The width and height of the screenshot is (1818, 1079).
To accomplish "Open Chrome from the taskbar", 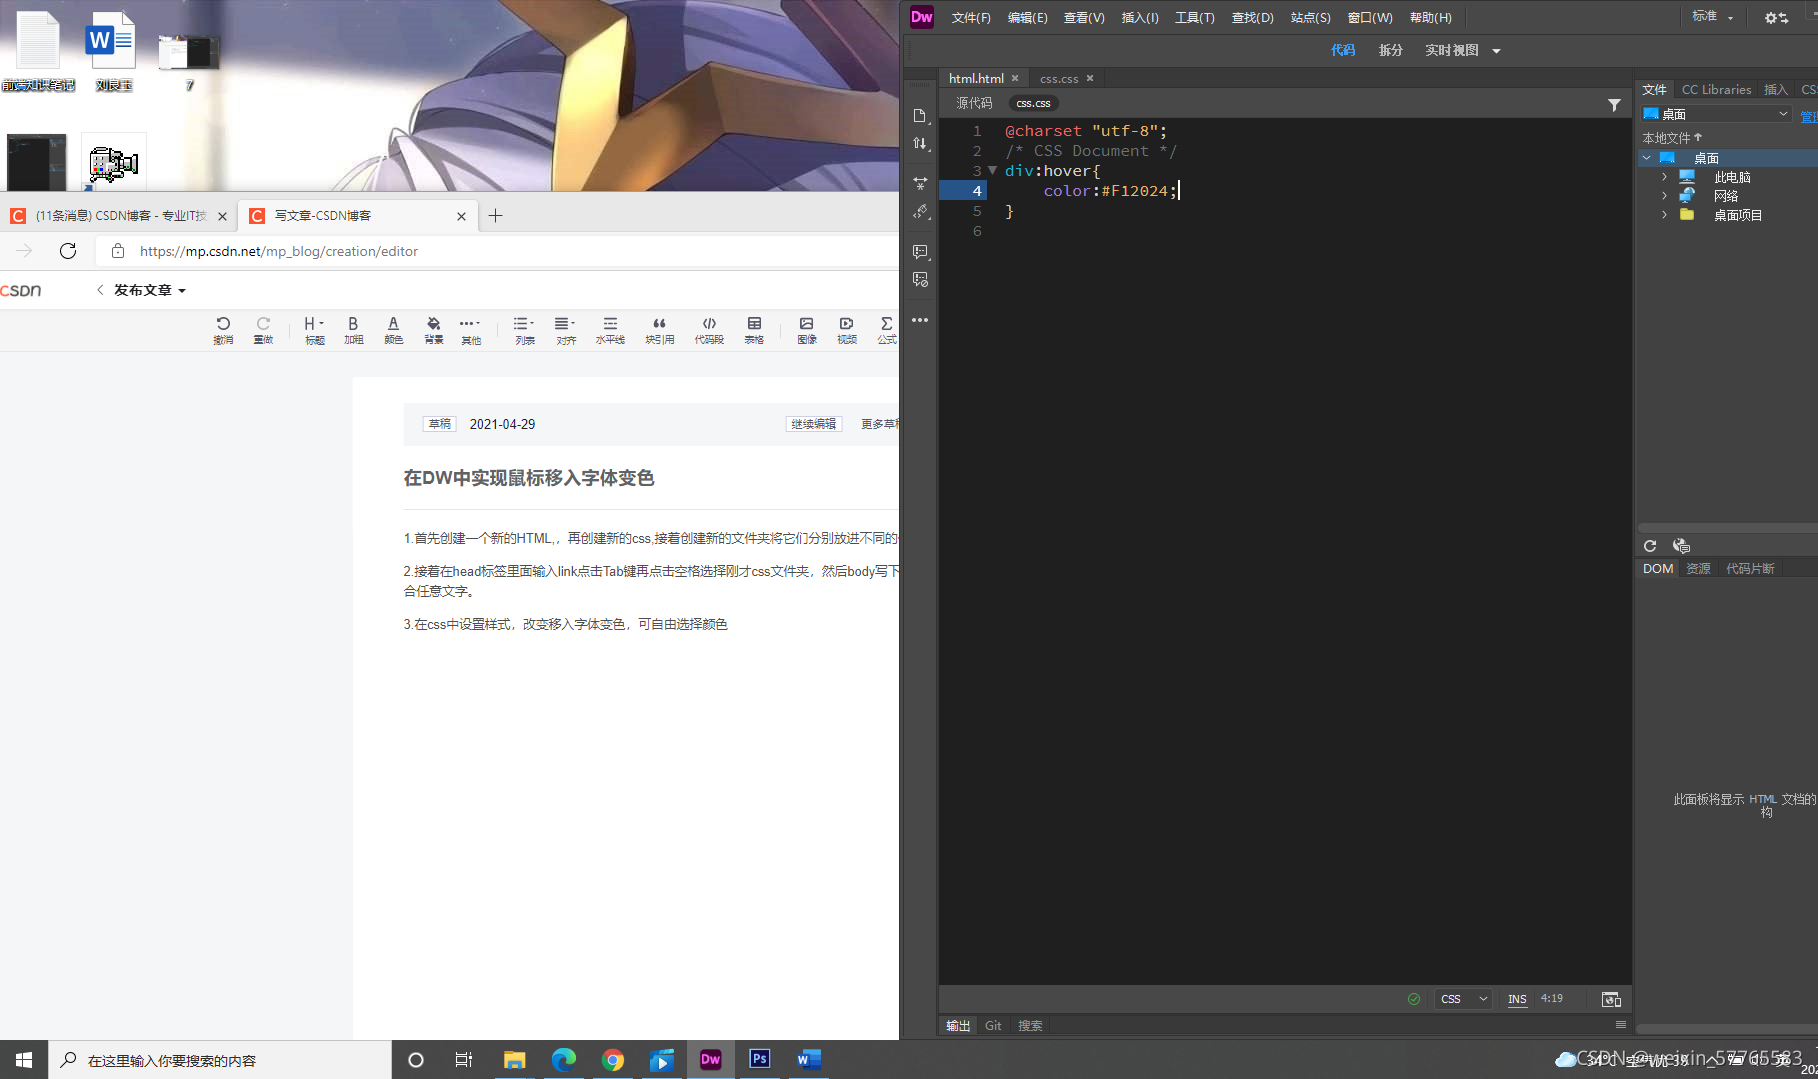I will (x=612, y=1059).
